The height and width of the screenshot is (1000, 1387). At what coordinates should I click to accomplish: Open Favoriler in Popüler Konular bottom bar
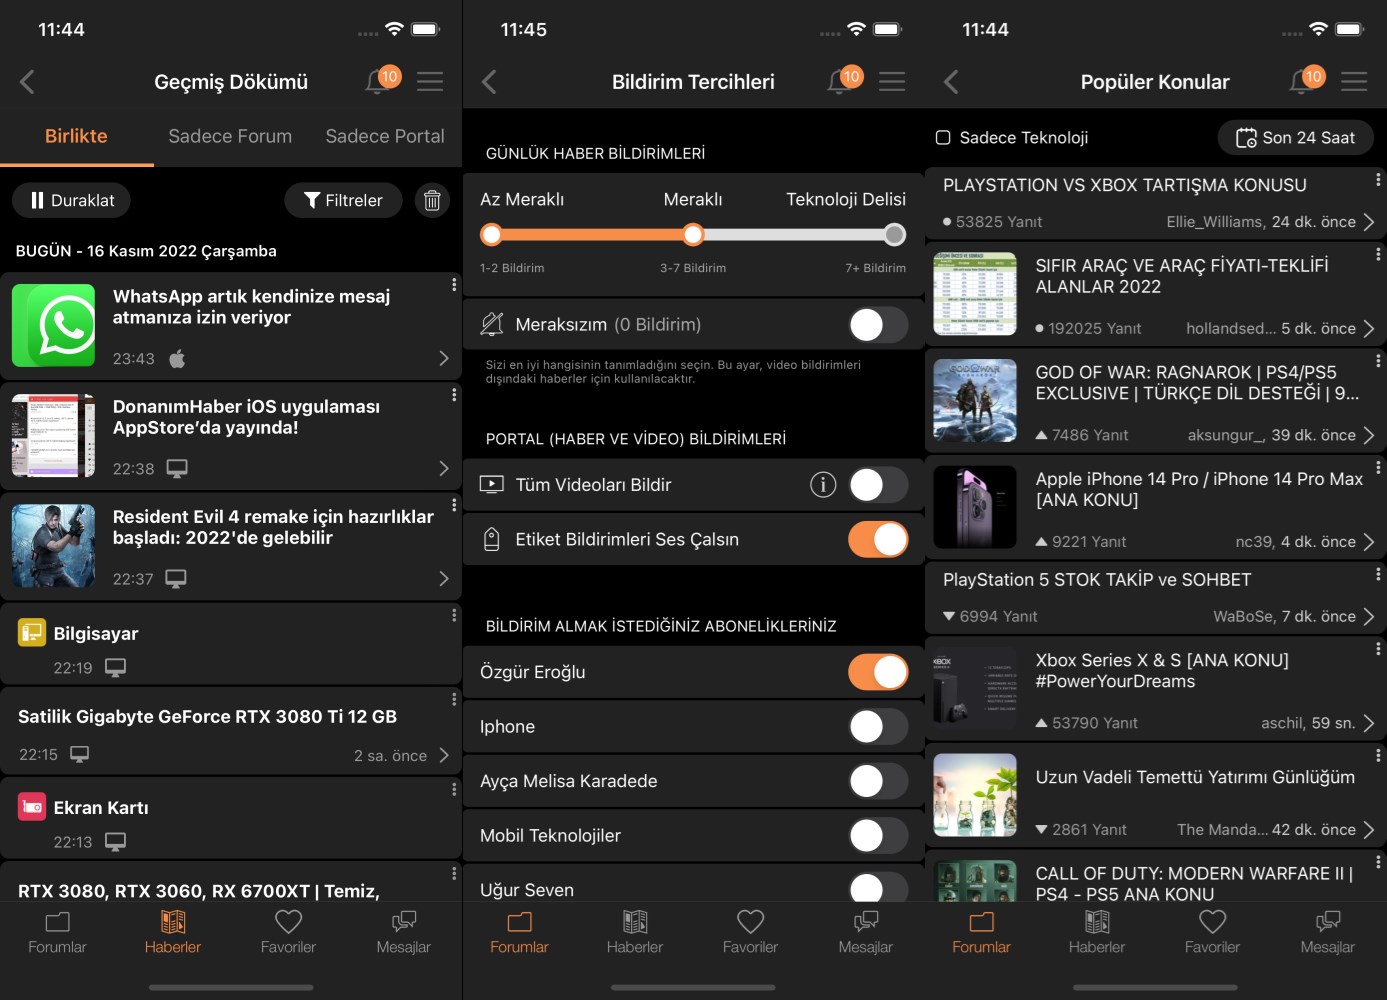tap(1212, 931)
